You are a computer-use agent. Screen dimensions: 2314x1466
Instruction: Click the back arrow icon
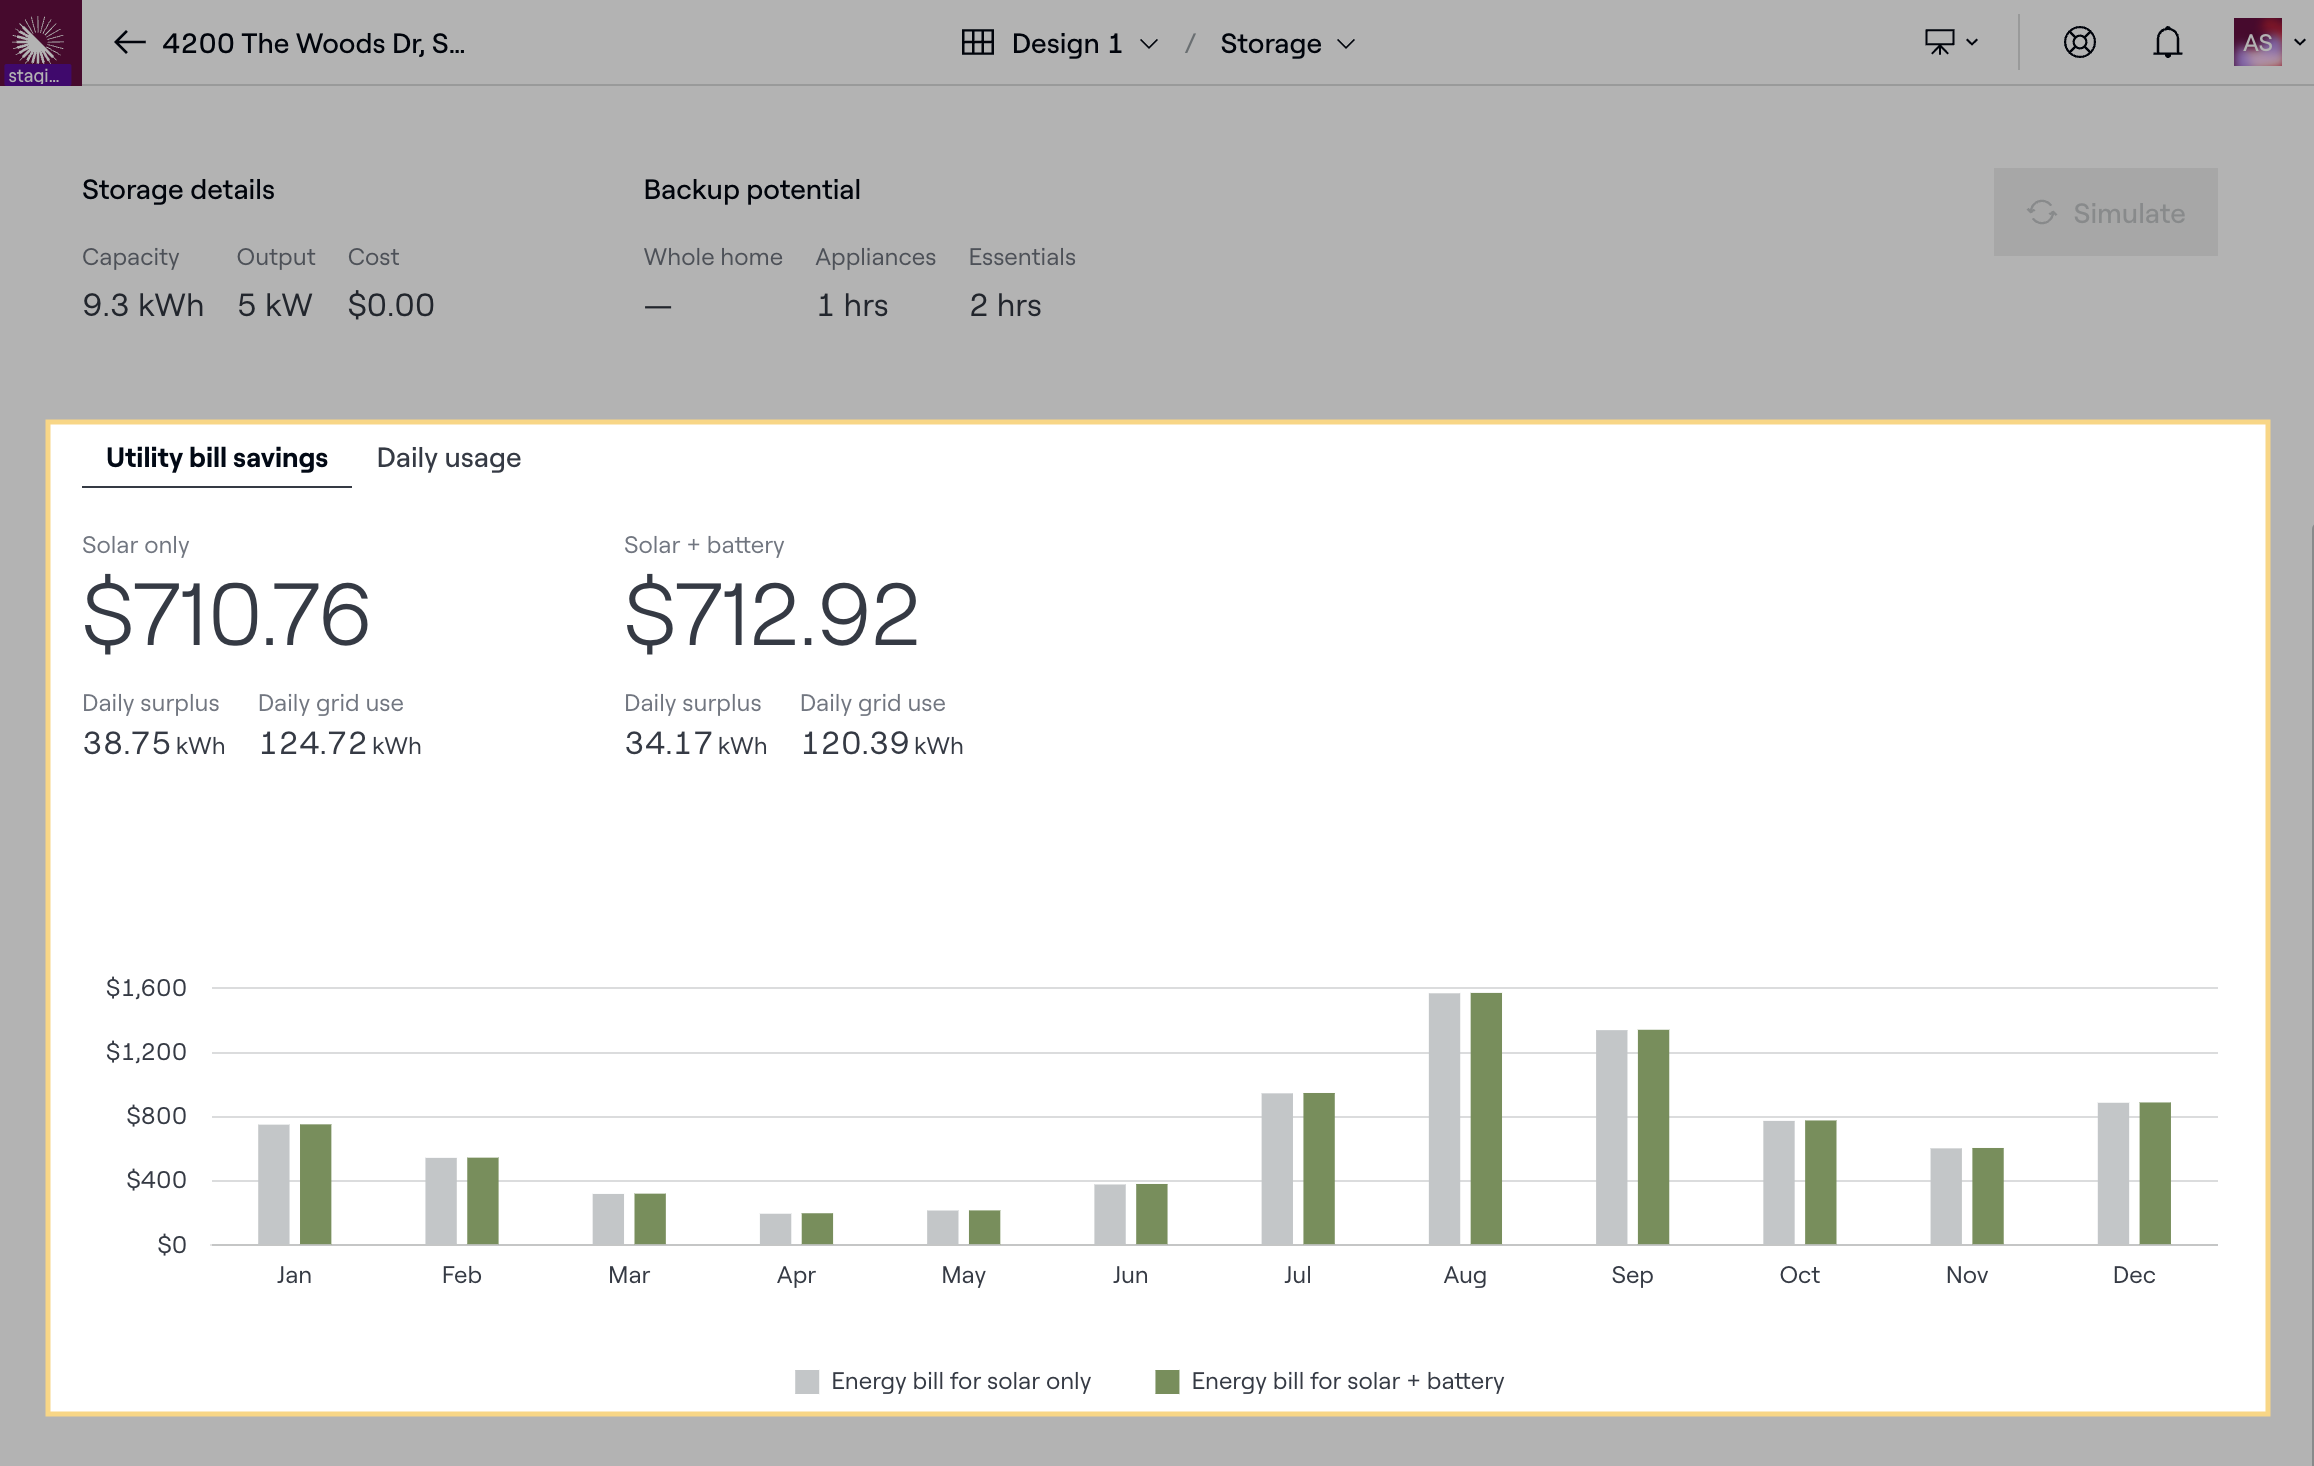pyautogui.click(x=129, y=43)
